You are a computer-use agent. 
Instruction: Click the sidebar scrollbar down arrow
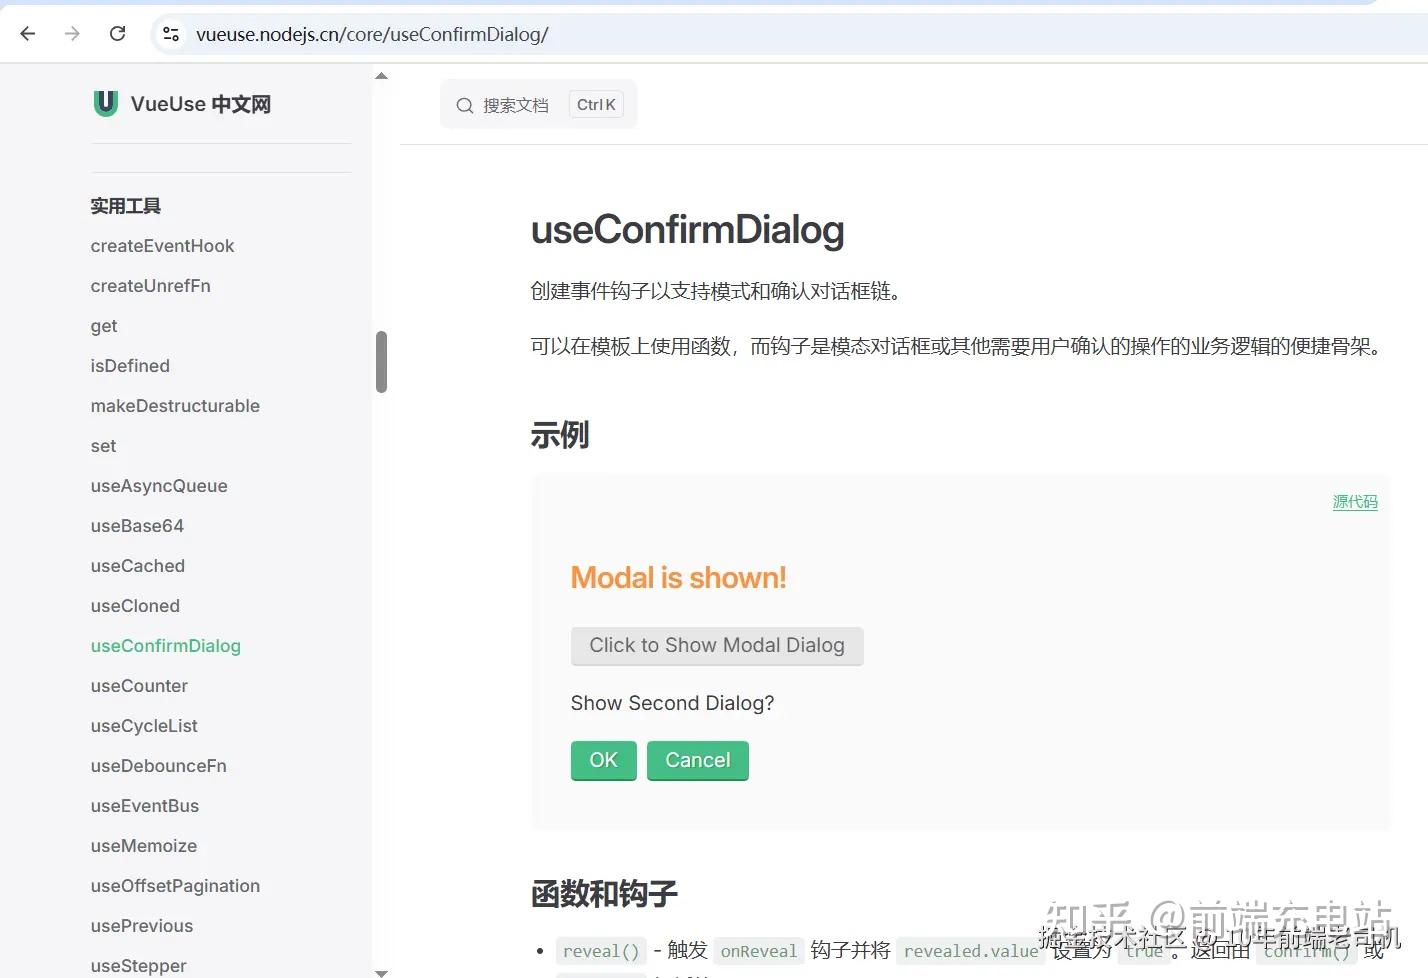pyautogui.click(x=381, y=970)
